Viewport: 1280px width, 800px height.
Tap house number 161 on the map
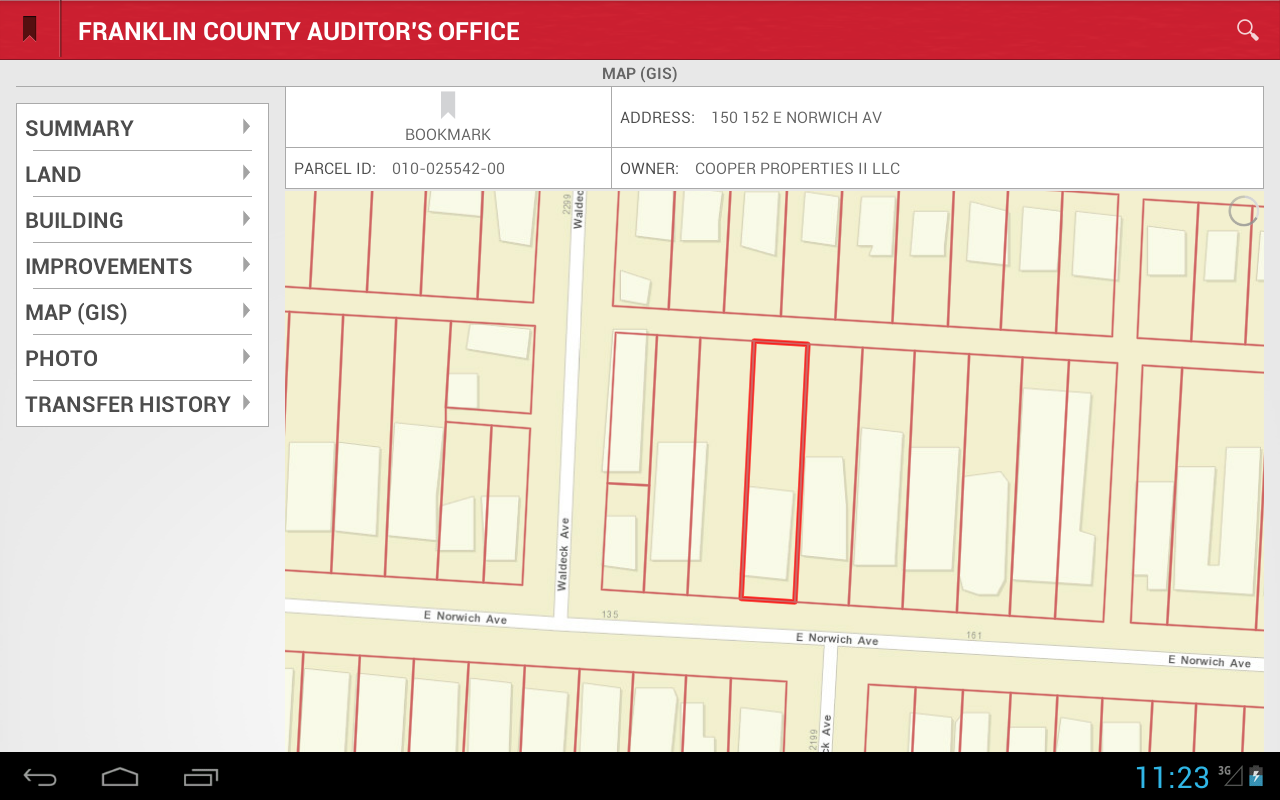pos(975,635)
